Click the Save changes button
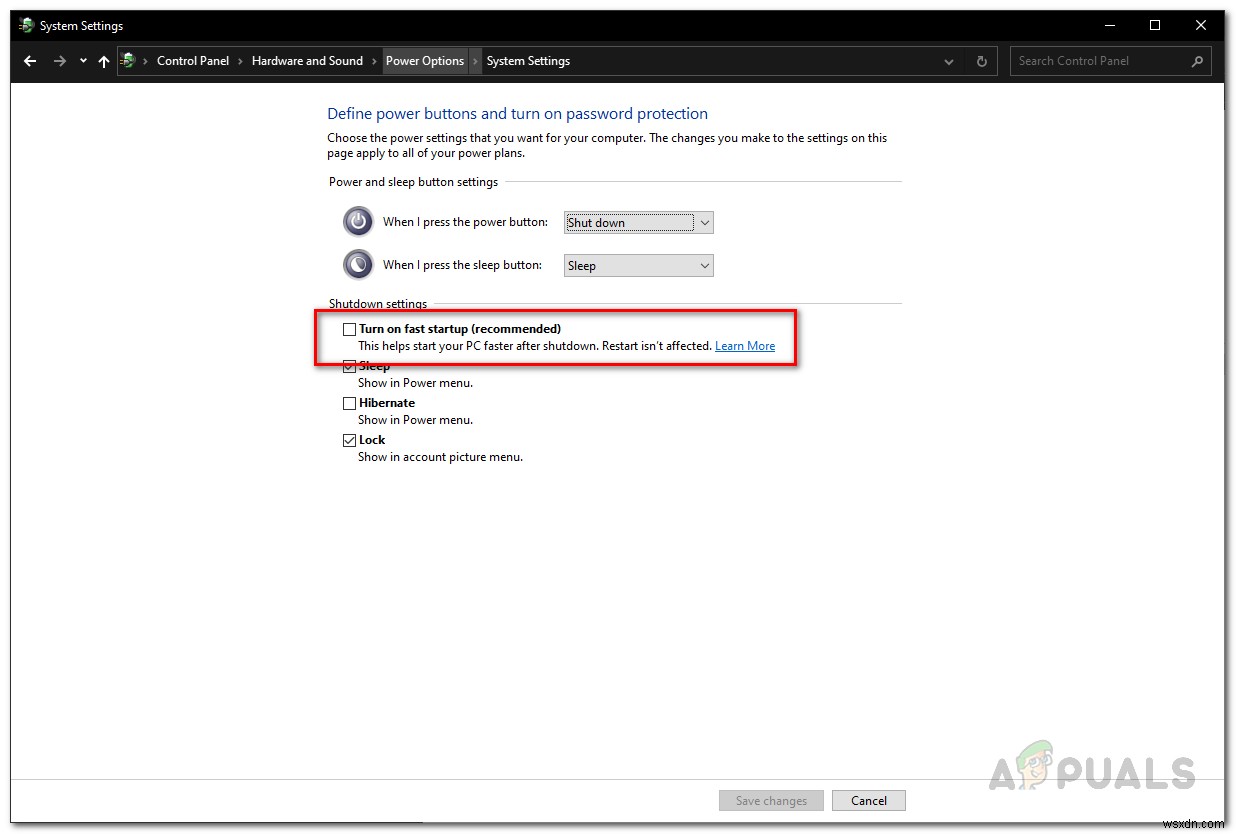The image size is (1236, 834). click(770, 800)
